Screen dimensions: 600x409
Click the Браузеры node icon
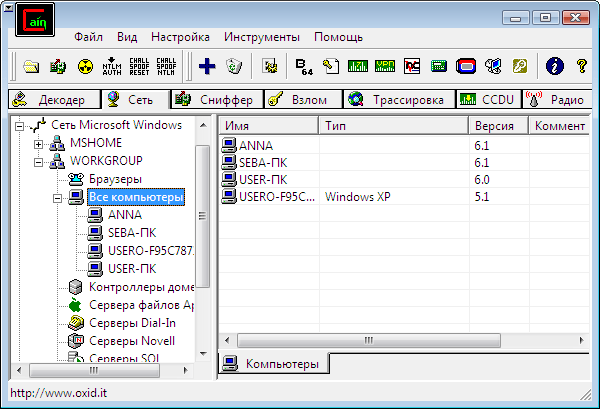pyautogui.click(x=76, y=179)
